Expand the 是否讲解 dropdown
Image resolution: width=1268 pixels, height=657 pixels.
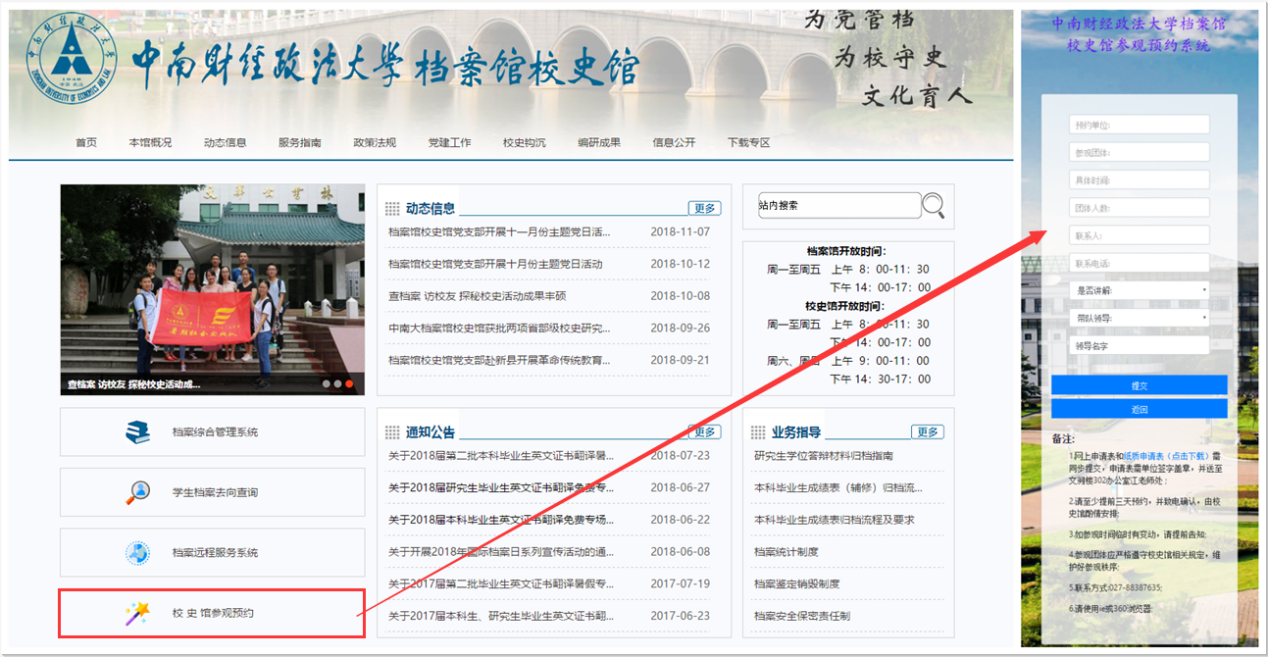[1139, 290]
